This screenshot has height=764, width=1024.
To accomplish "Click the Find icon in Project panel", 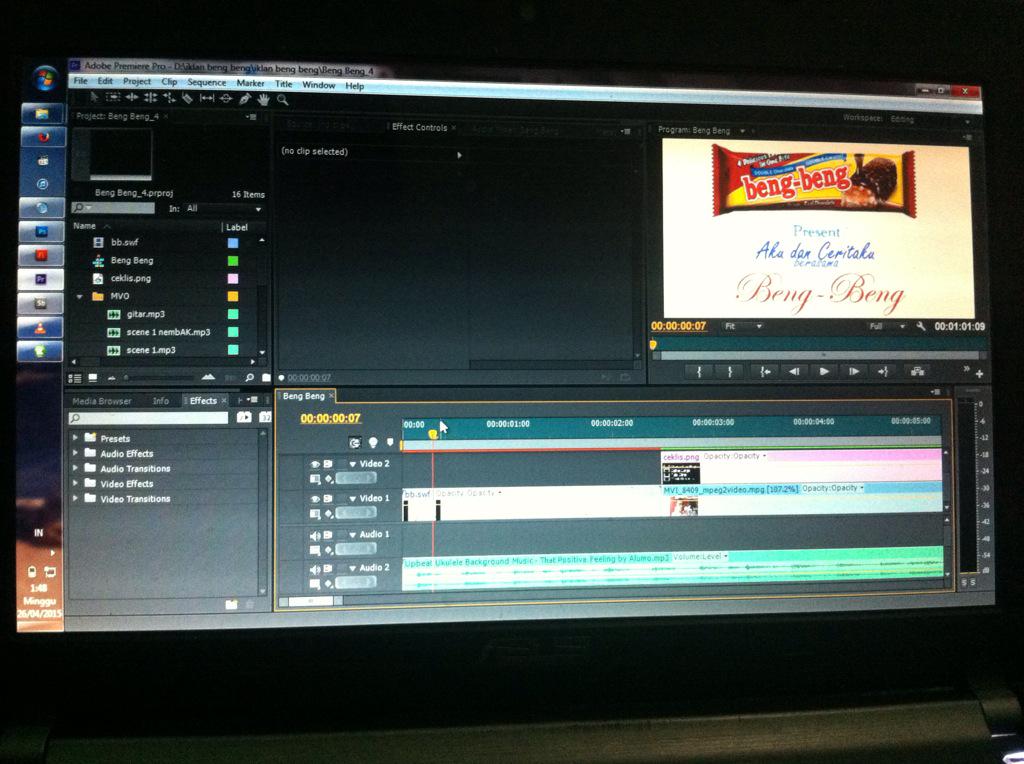I will [249, 377].
